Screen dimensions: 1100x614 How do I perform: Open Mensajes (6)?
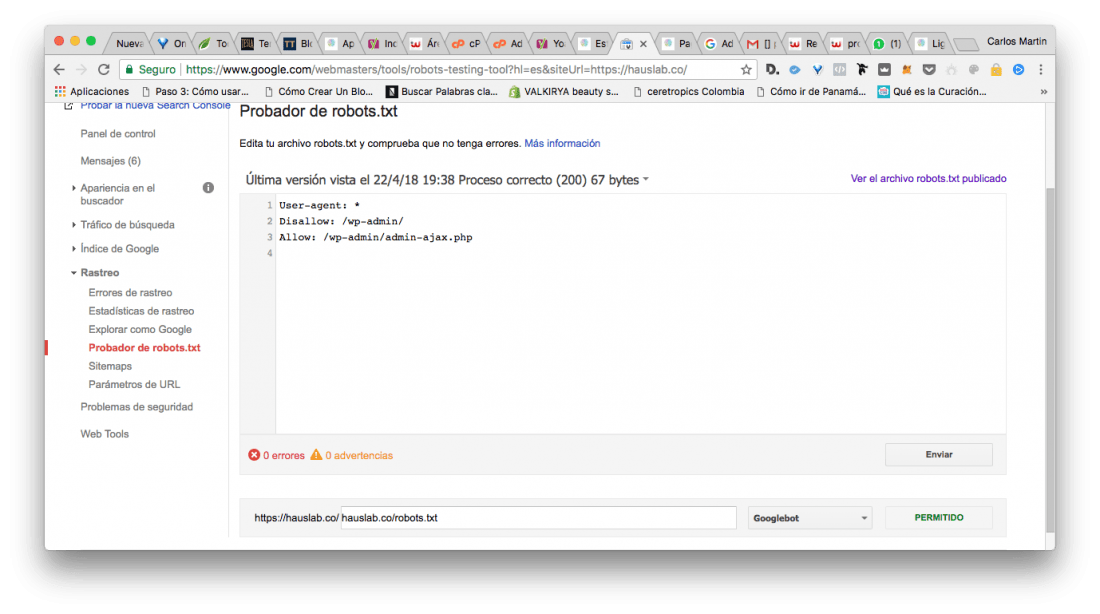[110, 161]
